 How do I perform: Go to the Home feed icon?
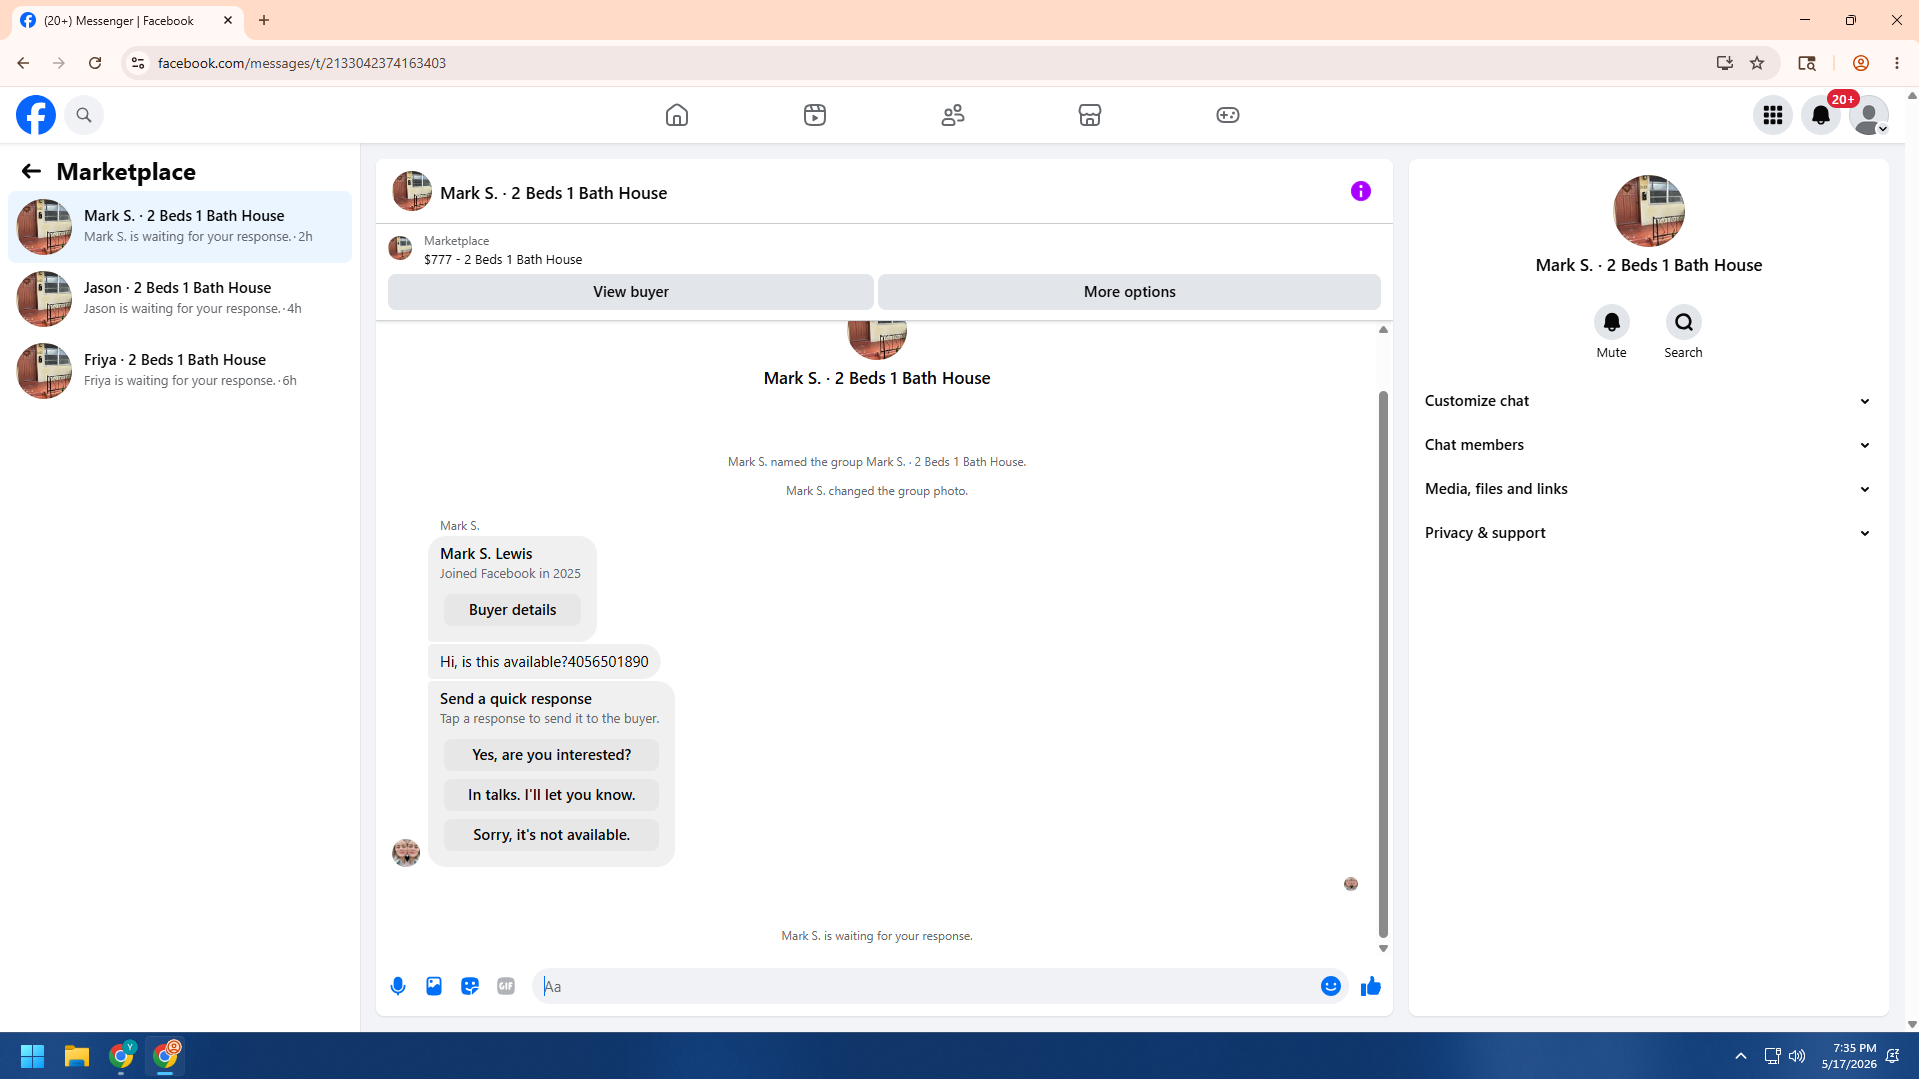677,115
